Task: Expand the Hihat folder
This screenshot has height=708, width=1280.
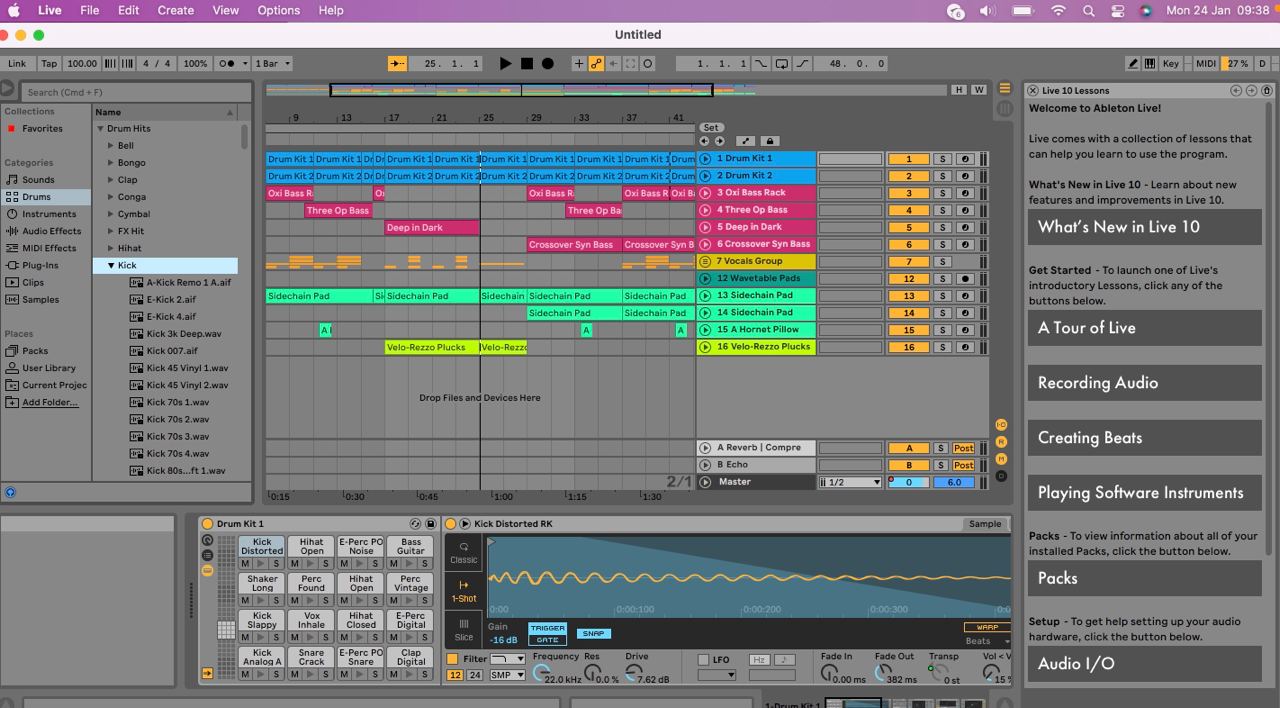Action: [x=111, y=248]
